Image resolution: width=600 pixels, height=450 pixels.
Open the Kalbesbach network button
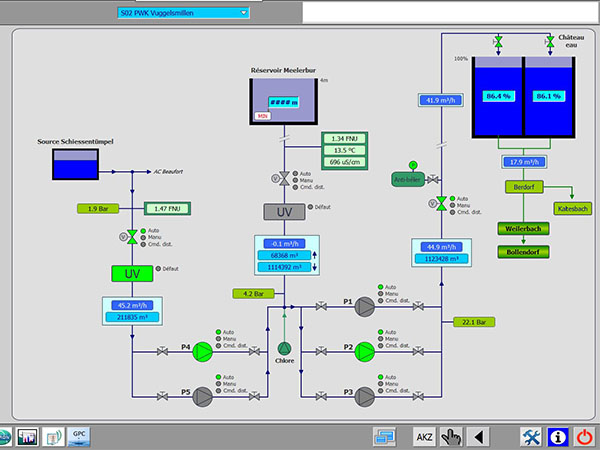pyautogui.click(x=572, y=209)
